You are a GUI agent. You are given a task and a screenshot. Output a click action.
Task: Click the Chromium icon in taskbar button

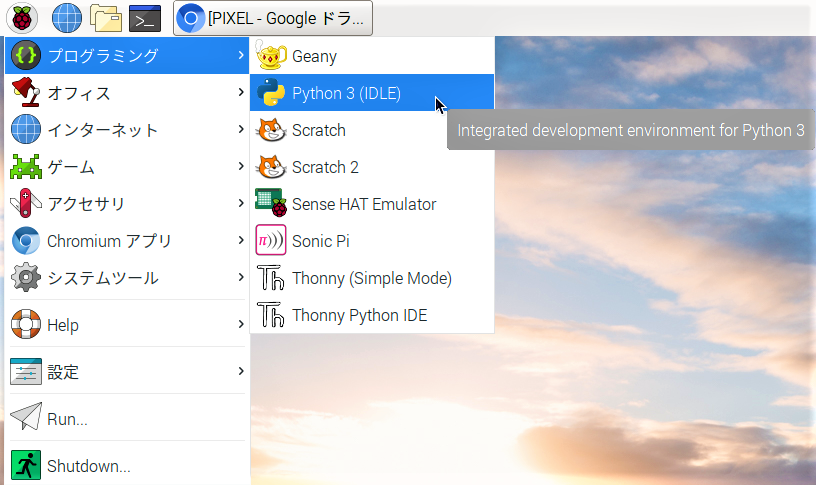(190, 18)
